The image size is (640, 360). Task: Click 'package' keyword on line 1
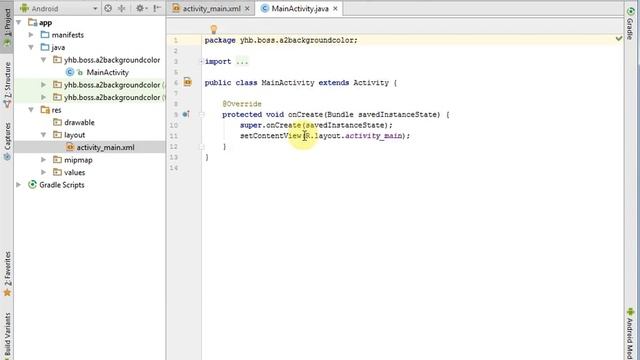pos(220,40)
